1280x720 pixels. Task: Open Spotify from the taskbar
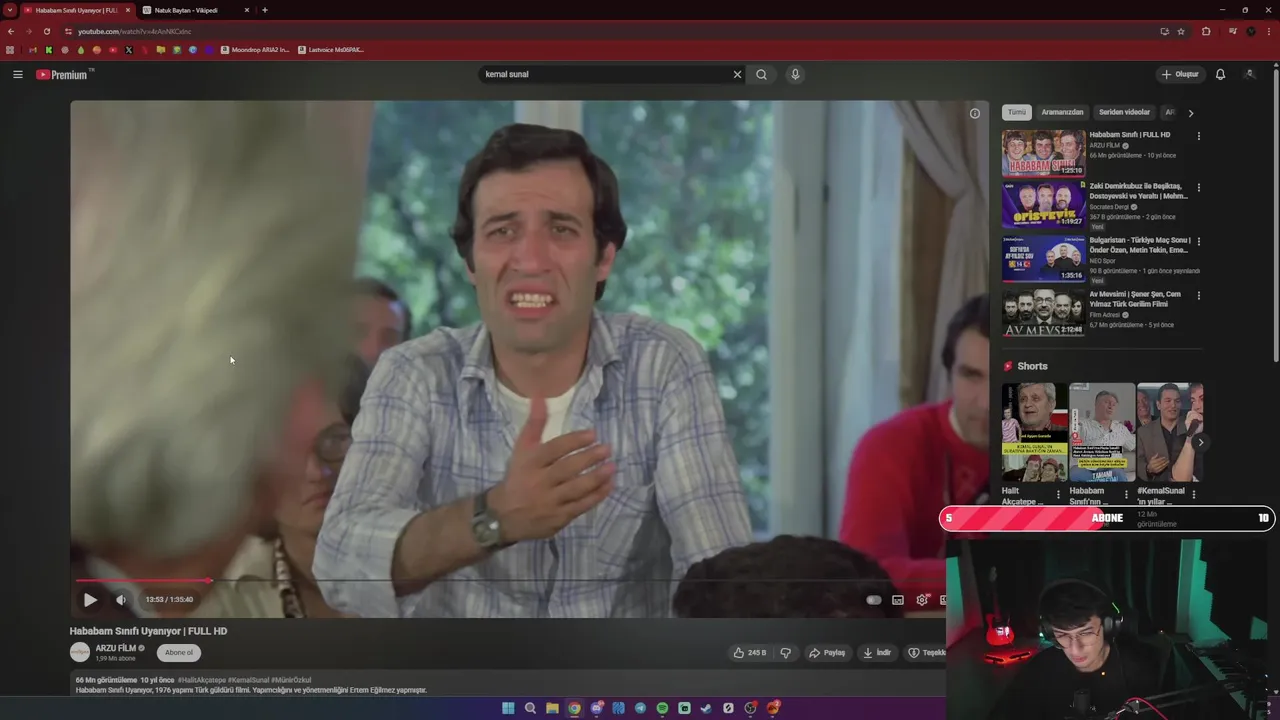pyautogui.click(x=662, y=708)
